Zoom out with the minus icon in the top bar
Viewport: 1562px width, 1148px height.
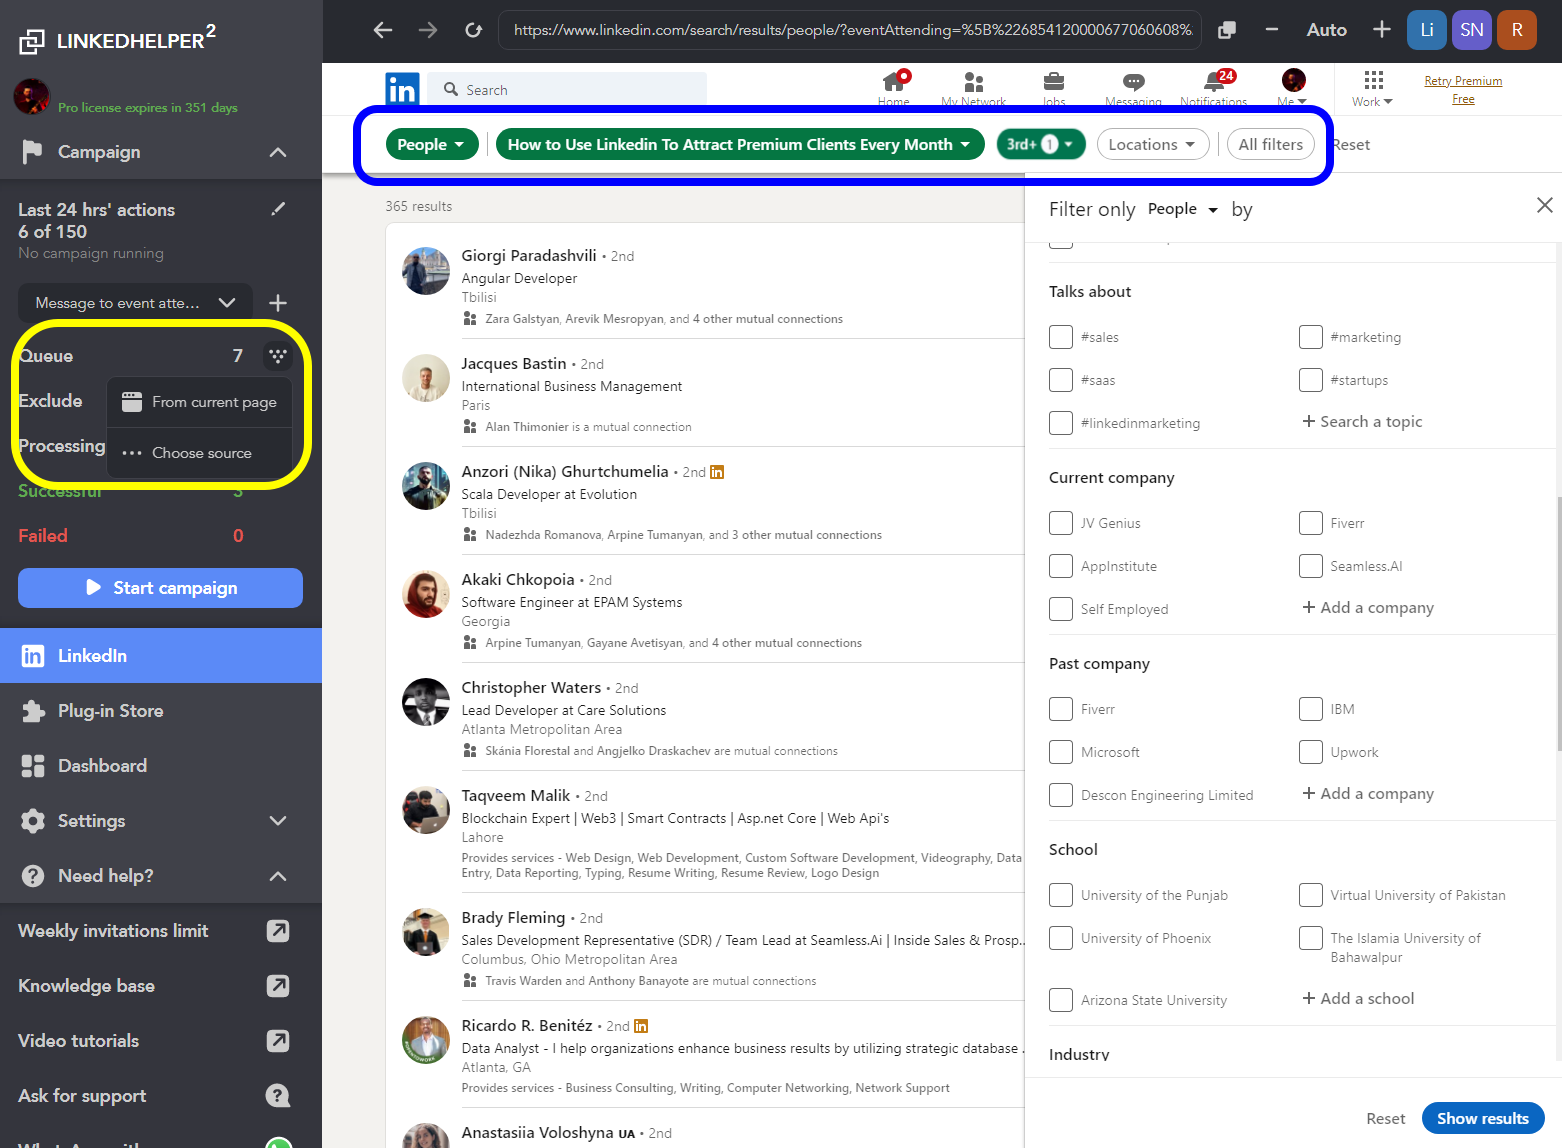pos(1272,30)
